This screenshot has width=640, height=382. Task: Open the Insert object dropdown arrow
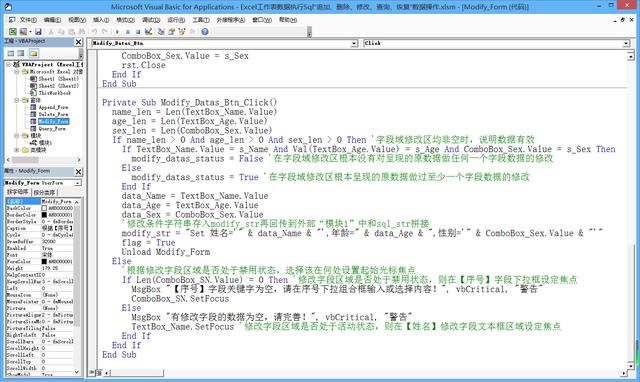[x=30, y=31]
